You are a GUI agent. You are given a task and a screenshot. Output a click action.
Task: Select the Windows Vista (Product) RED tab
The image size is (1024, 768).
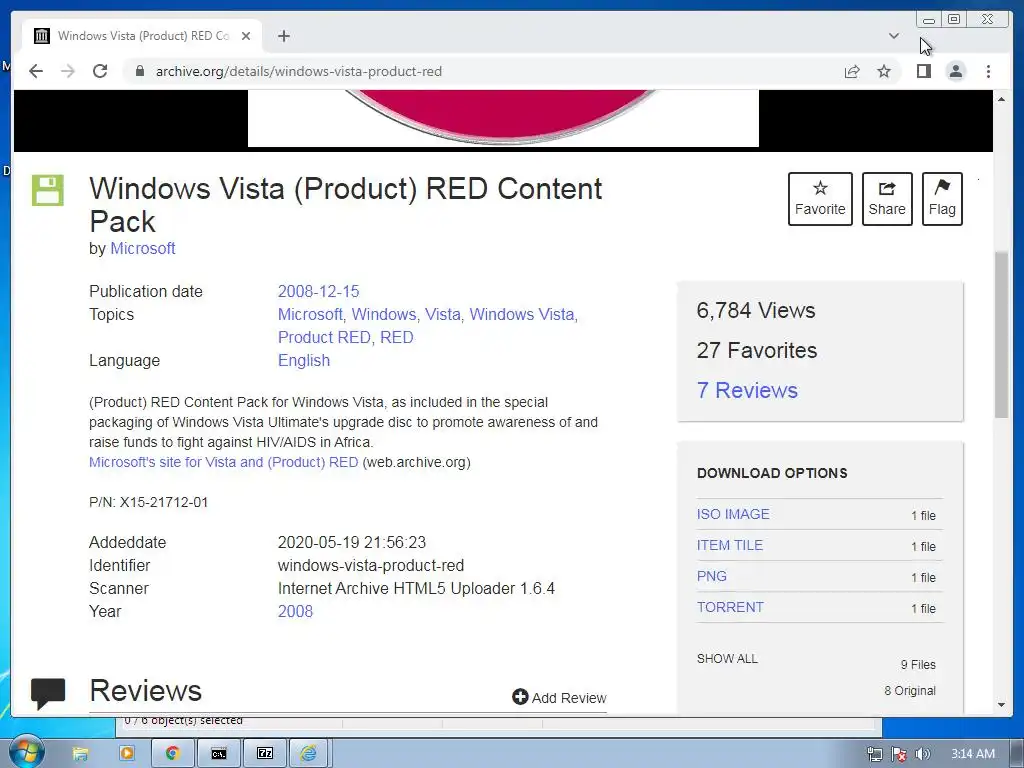click(143, 36)
